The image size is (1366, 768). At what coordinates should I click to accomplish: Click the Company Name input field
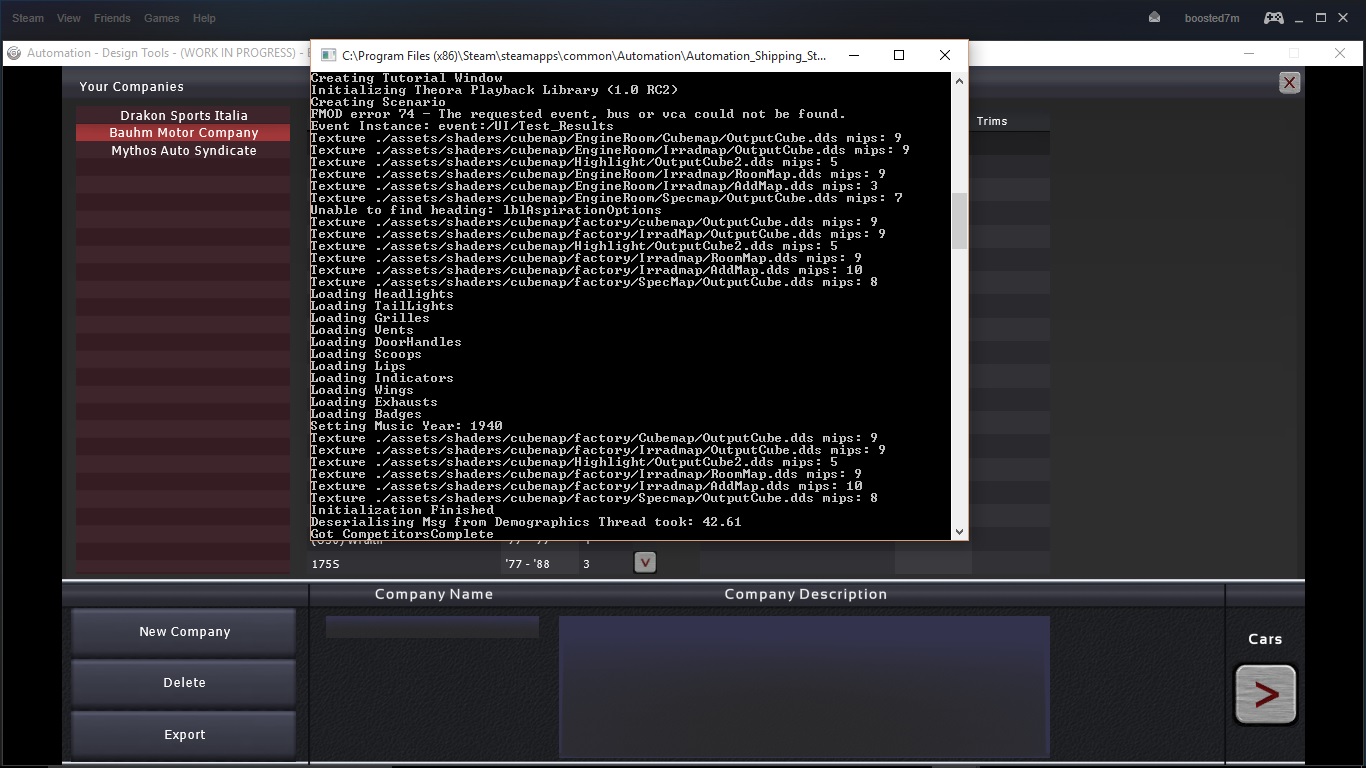(432, 627)
